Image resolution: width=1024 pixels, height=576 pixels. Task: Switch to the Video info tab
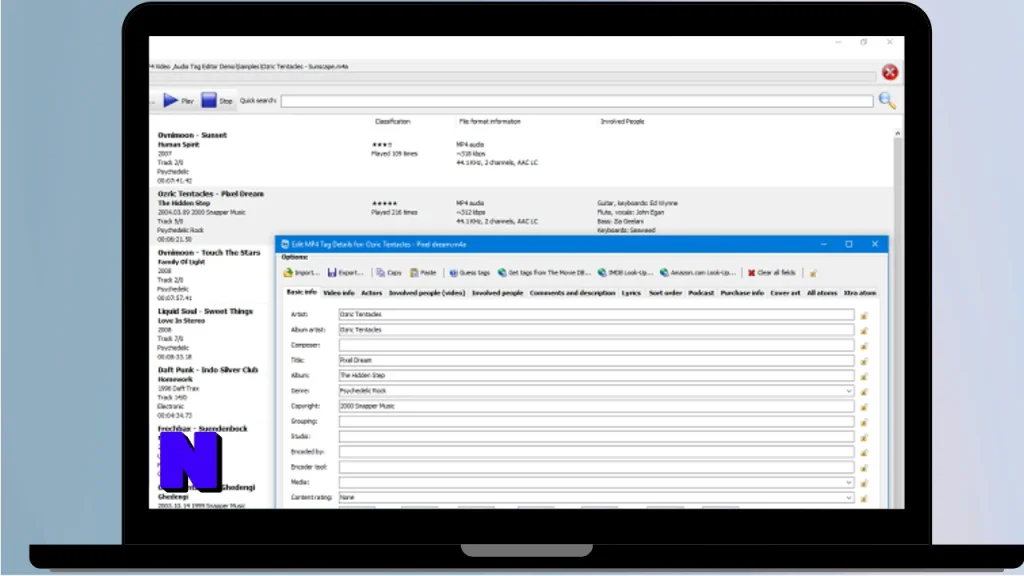[338, 293]
